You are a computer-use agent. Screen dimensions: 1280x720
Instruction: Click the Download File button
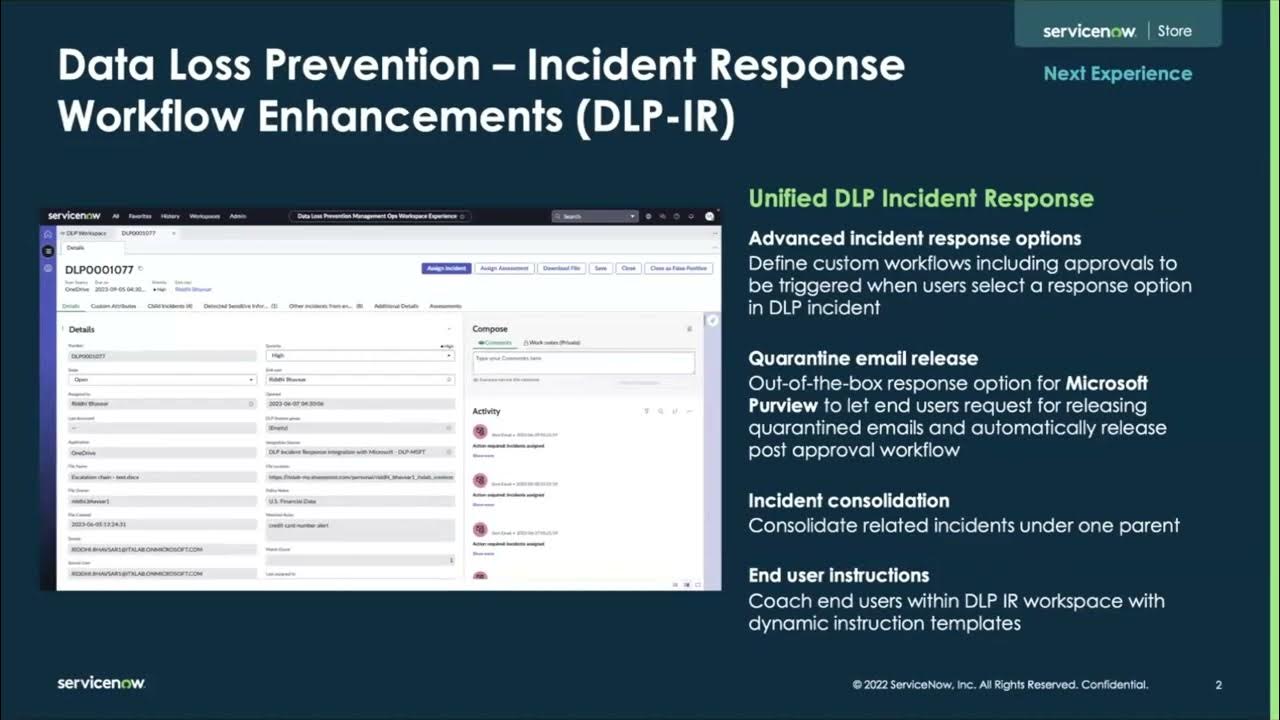pos(562,268)
